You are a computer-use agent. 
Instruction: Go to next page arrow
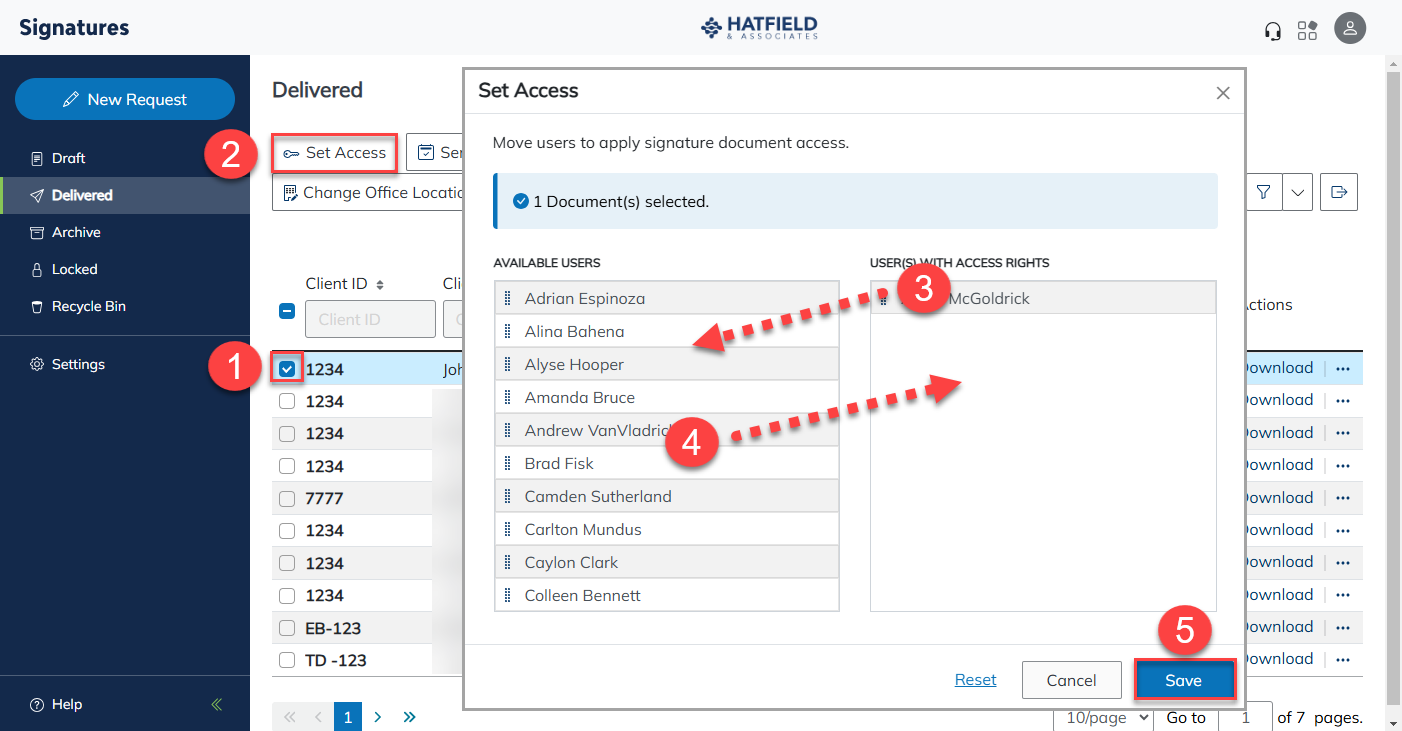378,717
